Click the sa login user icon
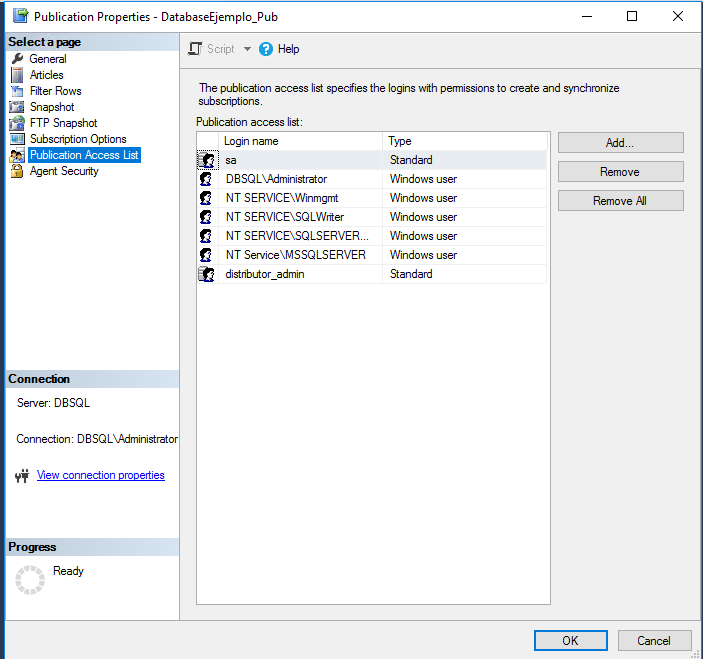The height and width of the screenshot is (659, 703). coord(207,160)
